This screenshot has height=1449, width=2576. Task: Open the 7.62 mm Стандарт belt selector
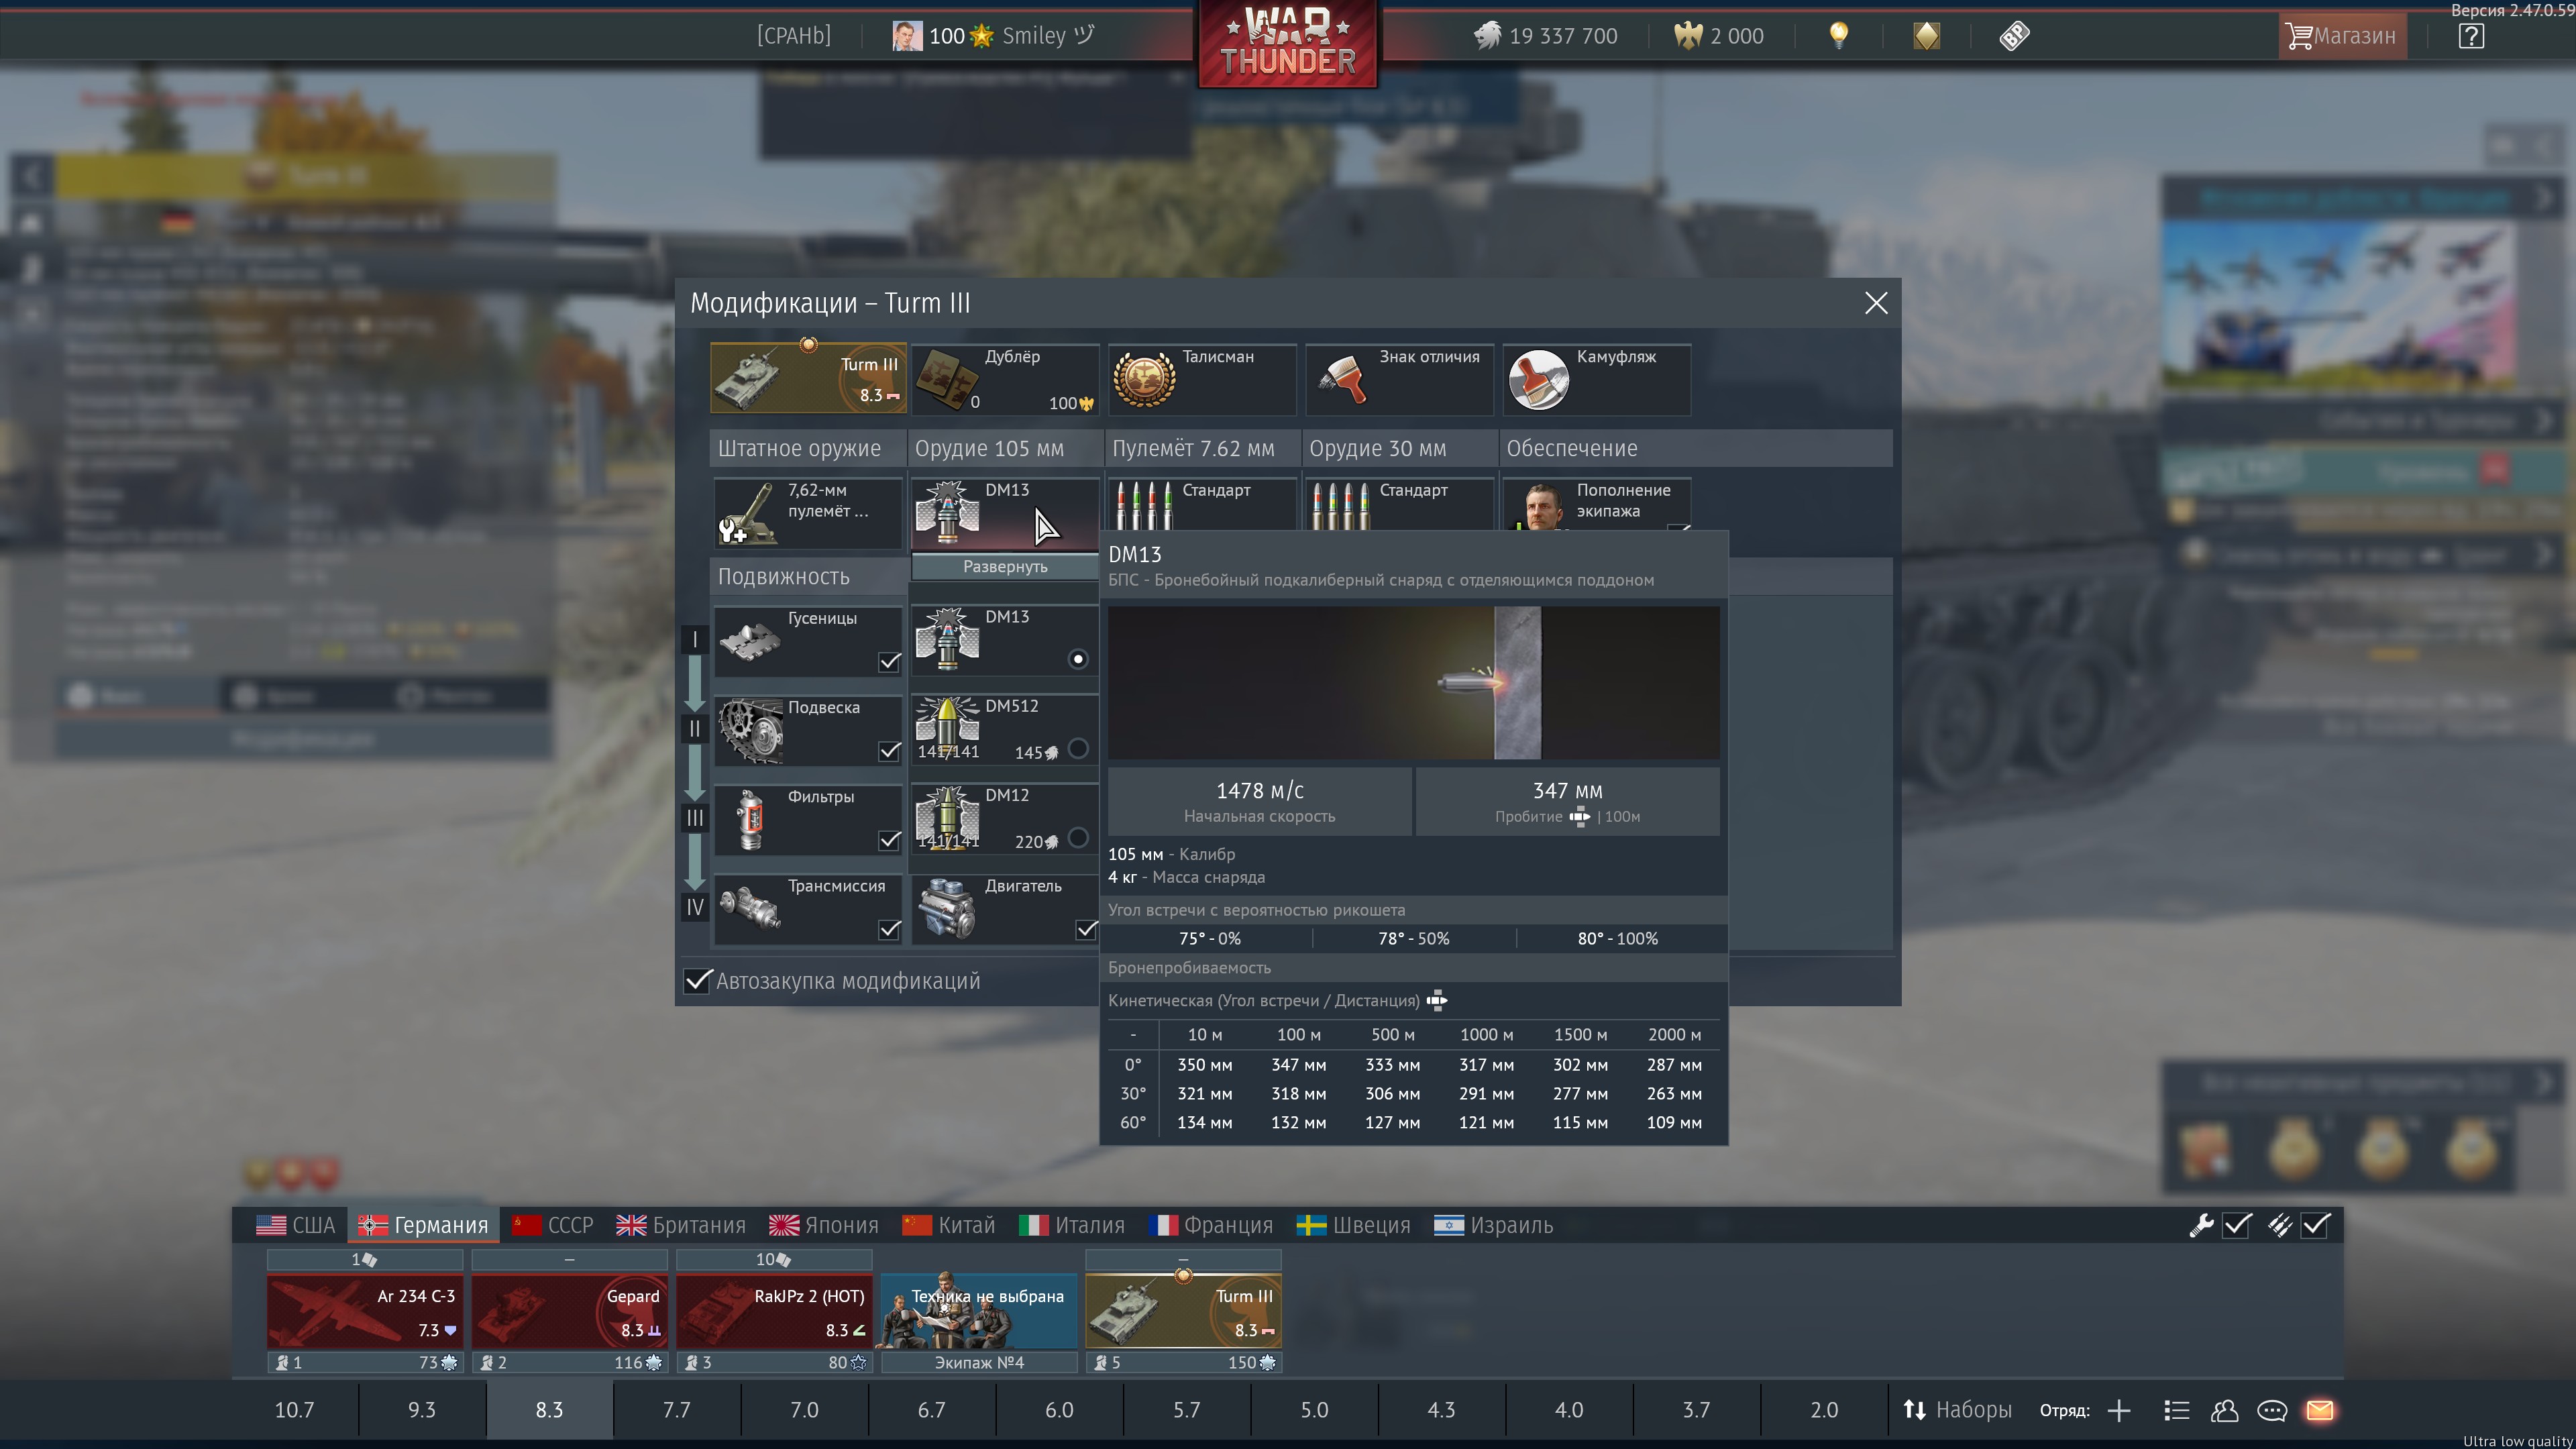pyautogui.click(x=1202, y=505)
